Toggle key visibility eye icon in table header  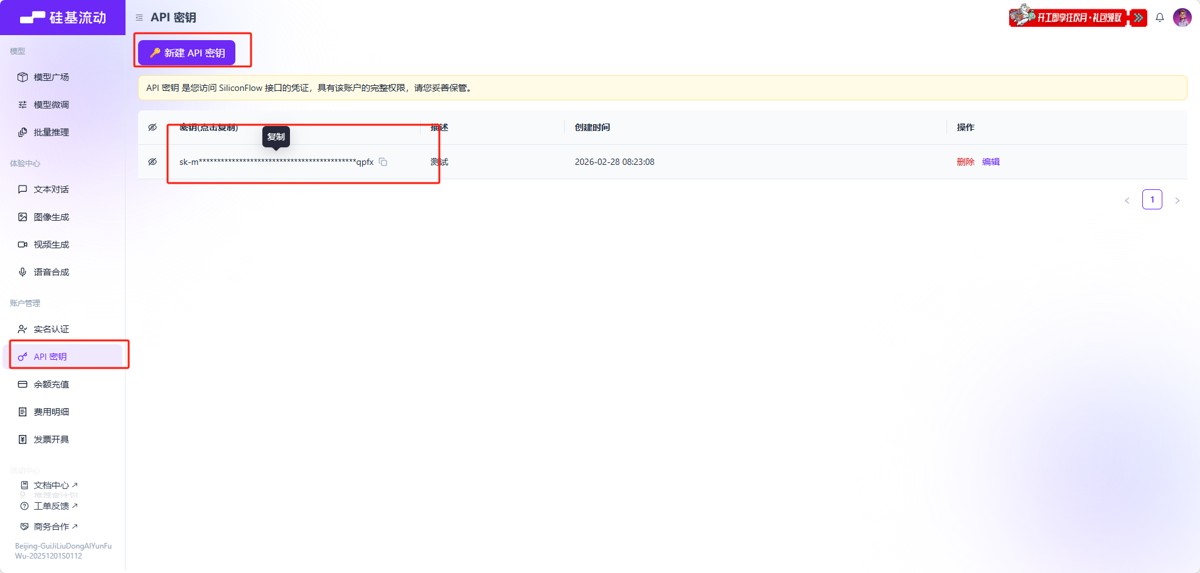point(153,127)
